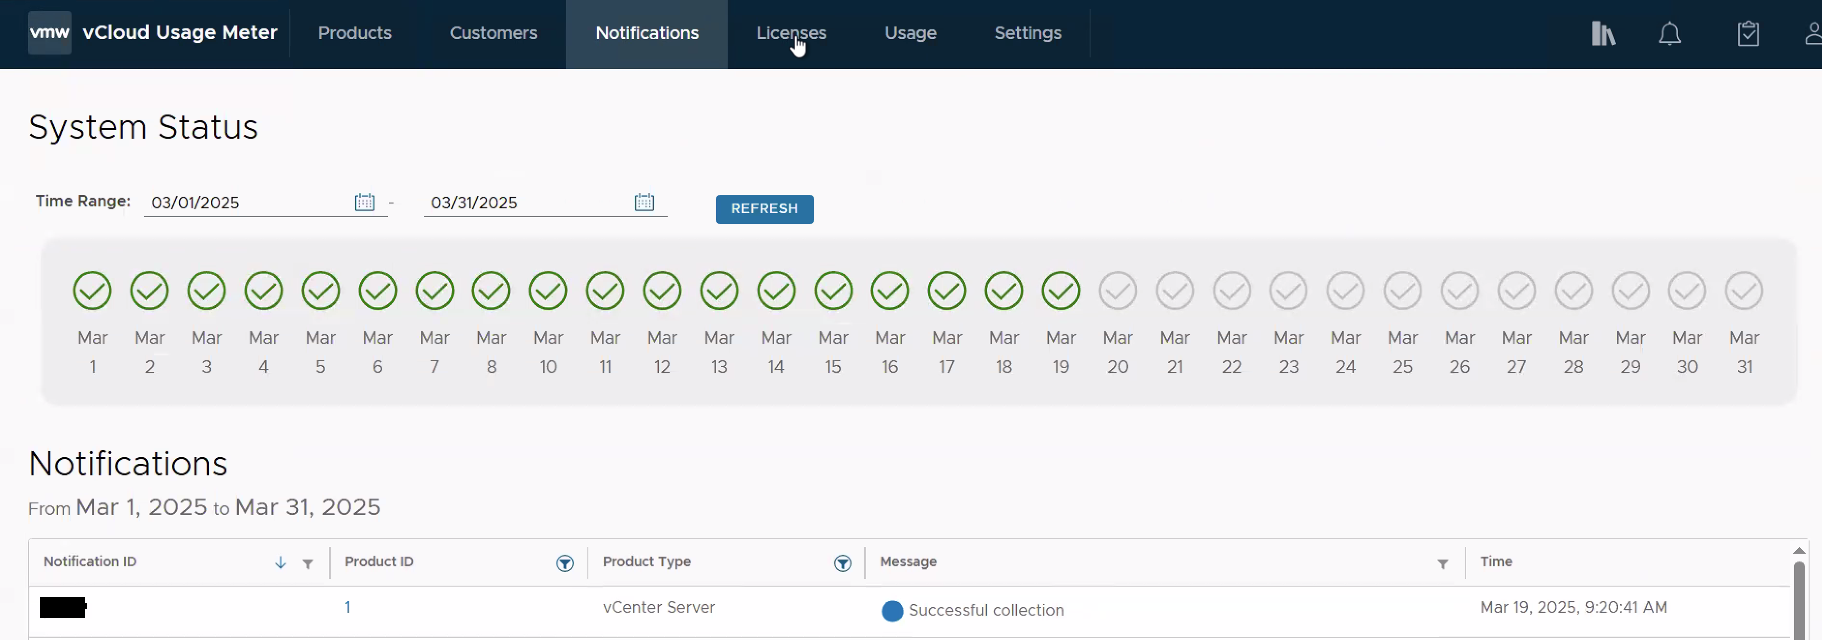
Task: Open the Message column filter
Action: pos(1443,564)
